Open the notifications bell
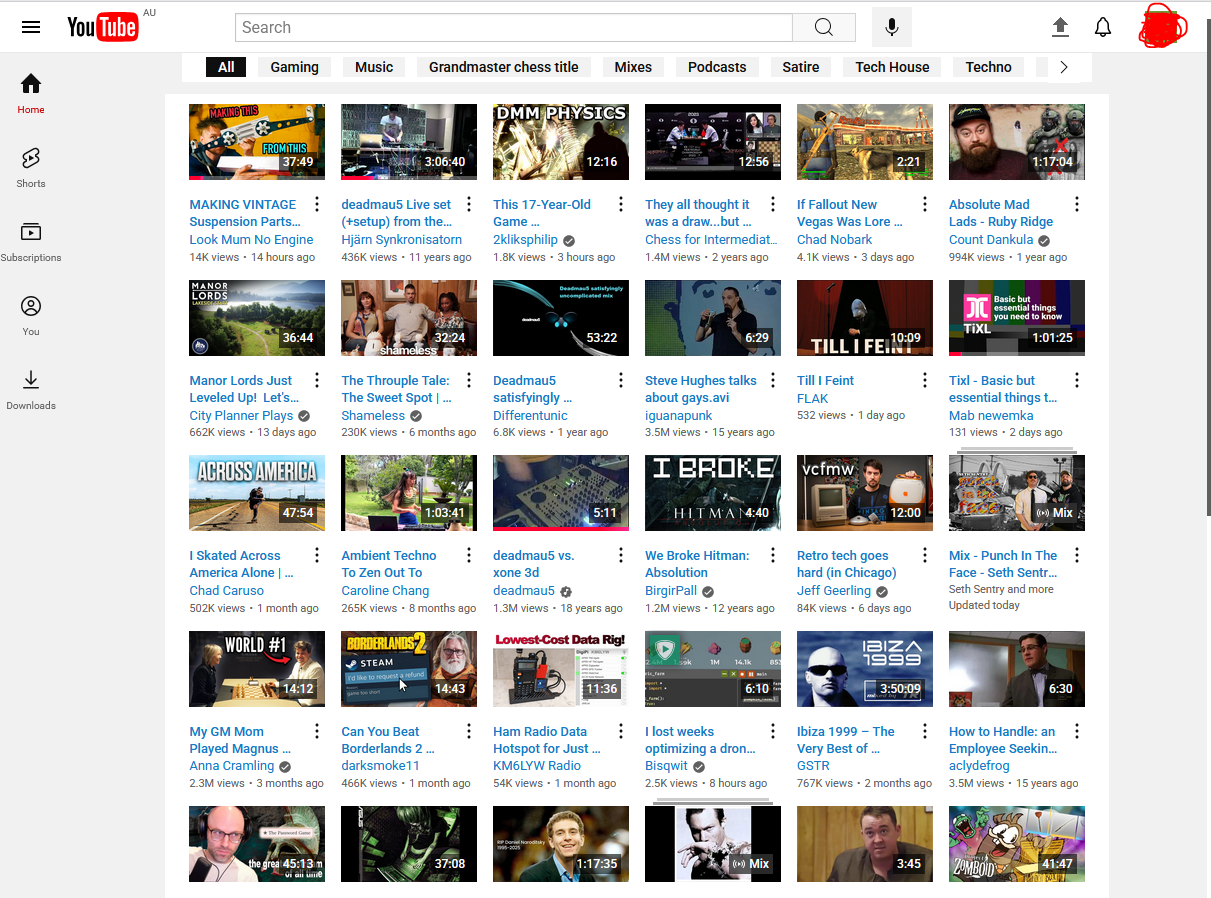1211x898 pixels. (x=1103, y=27)
